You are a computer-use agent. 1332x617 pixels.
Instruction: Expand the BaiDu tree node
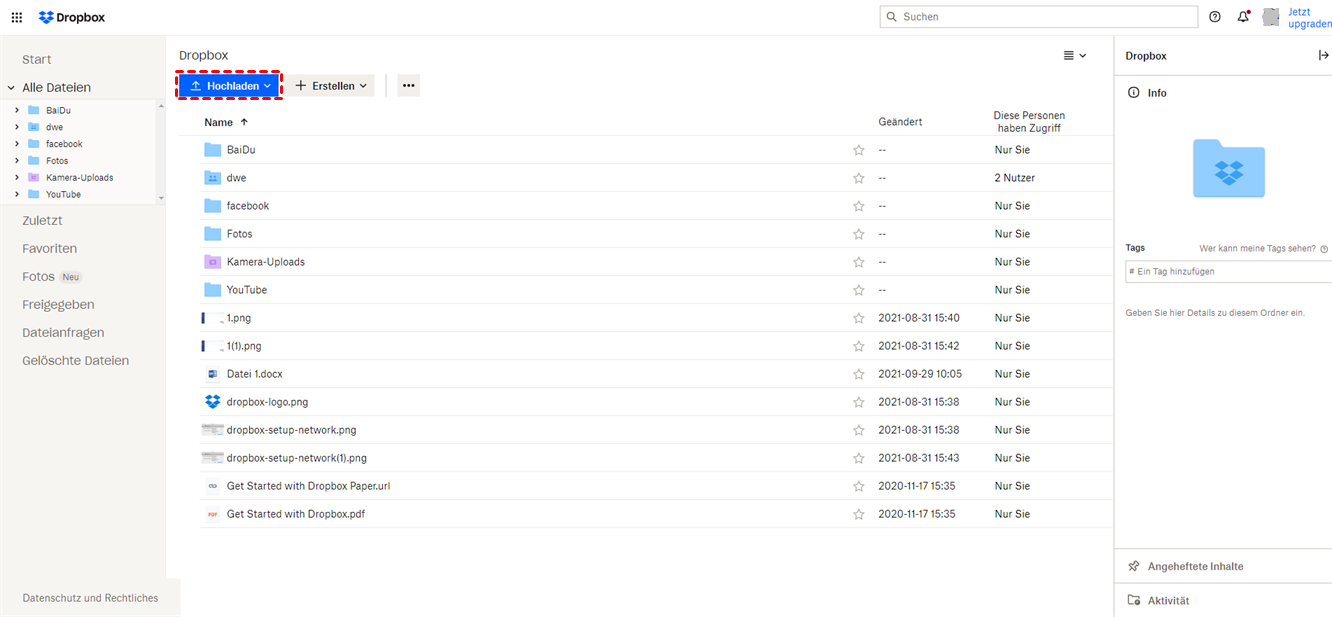pos(17,110)
